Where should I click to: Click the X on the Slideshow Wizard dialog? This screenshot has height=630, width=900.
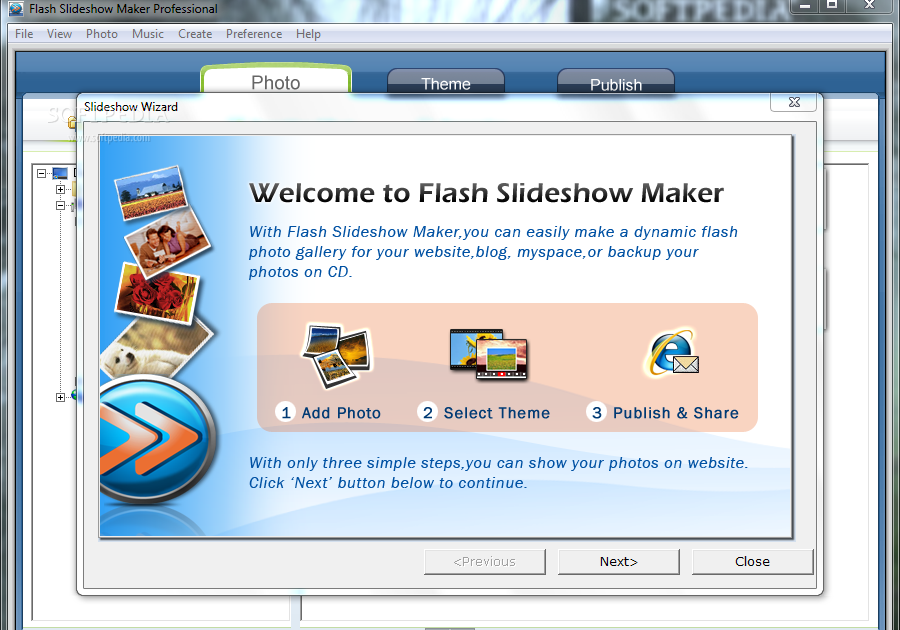(793, 102)
